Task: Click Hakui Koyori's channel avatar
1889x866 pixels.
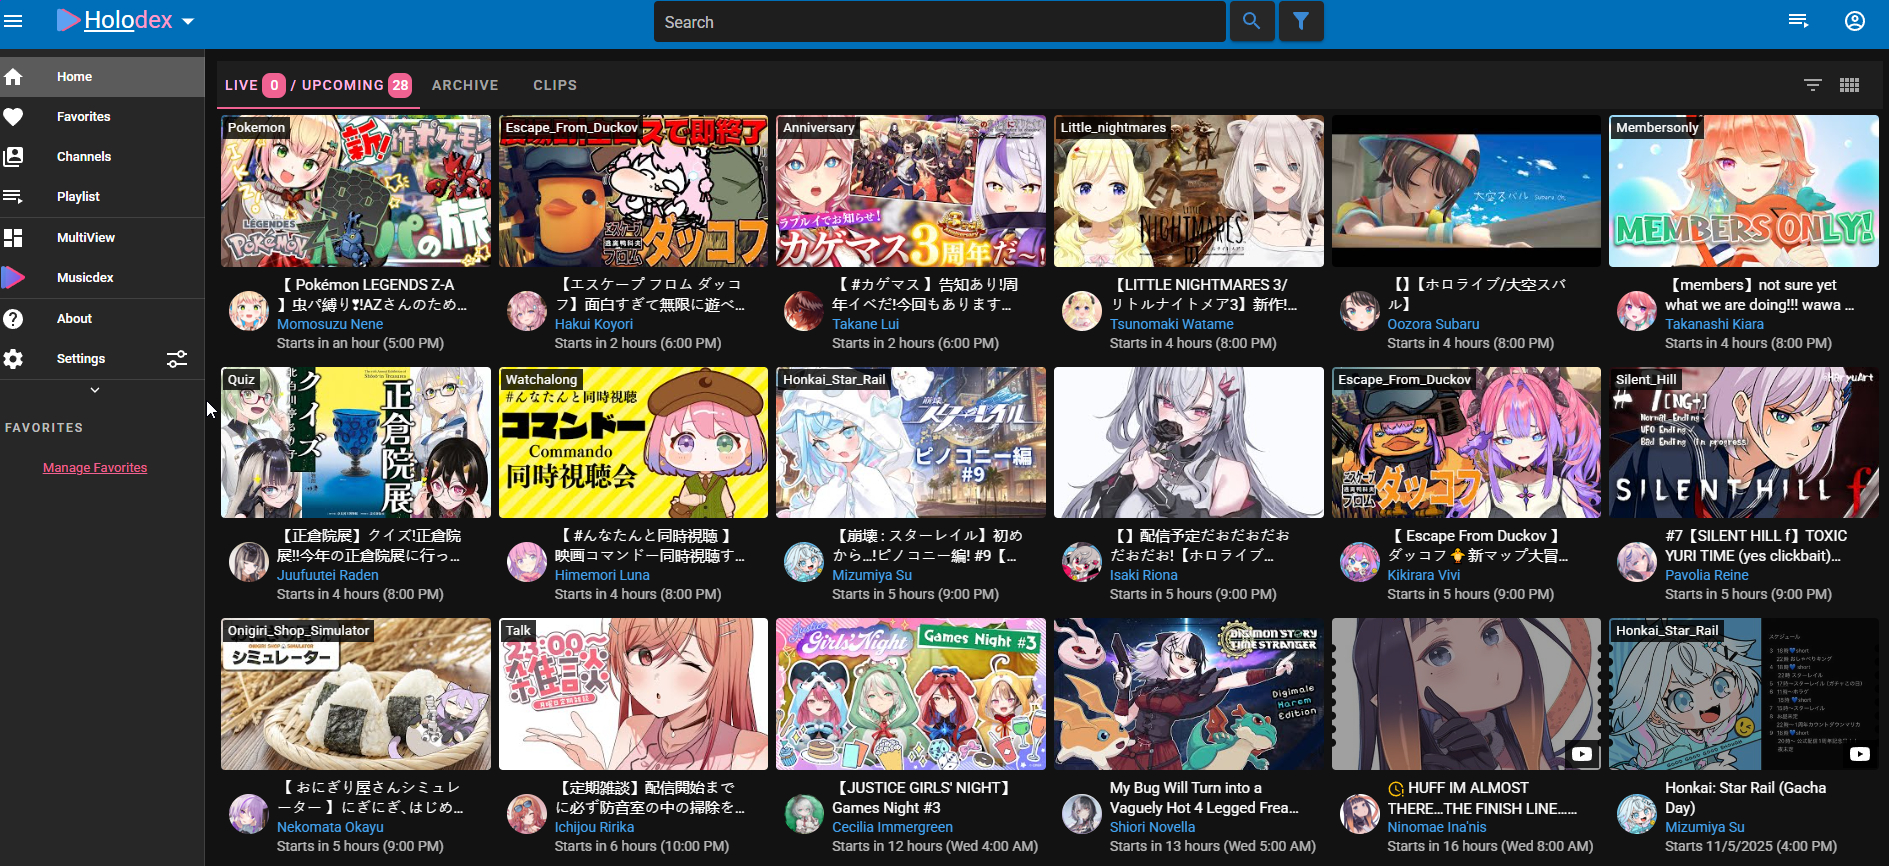Action: click(527, 311)
